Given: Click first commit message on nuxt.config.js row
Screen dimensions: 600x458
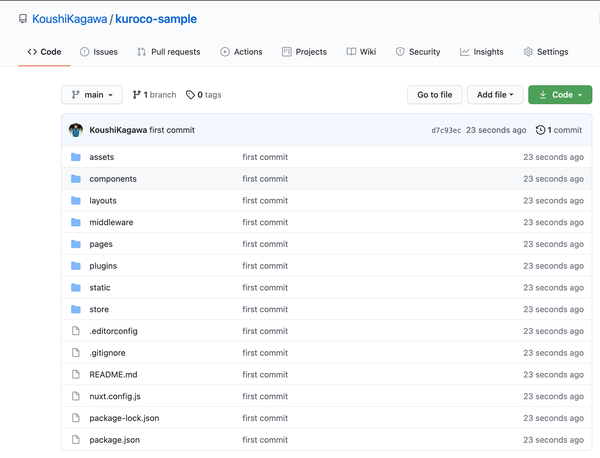Looking at the screenshot, I should click(x=265, y=396).
